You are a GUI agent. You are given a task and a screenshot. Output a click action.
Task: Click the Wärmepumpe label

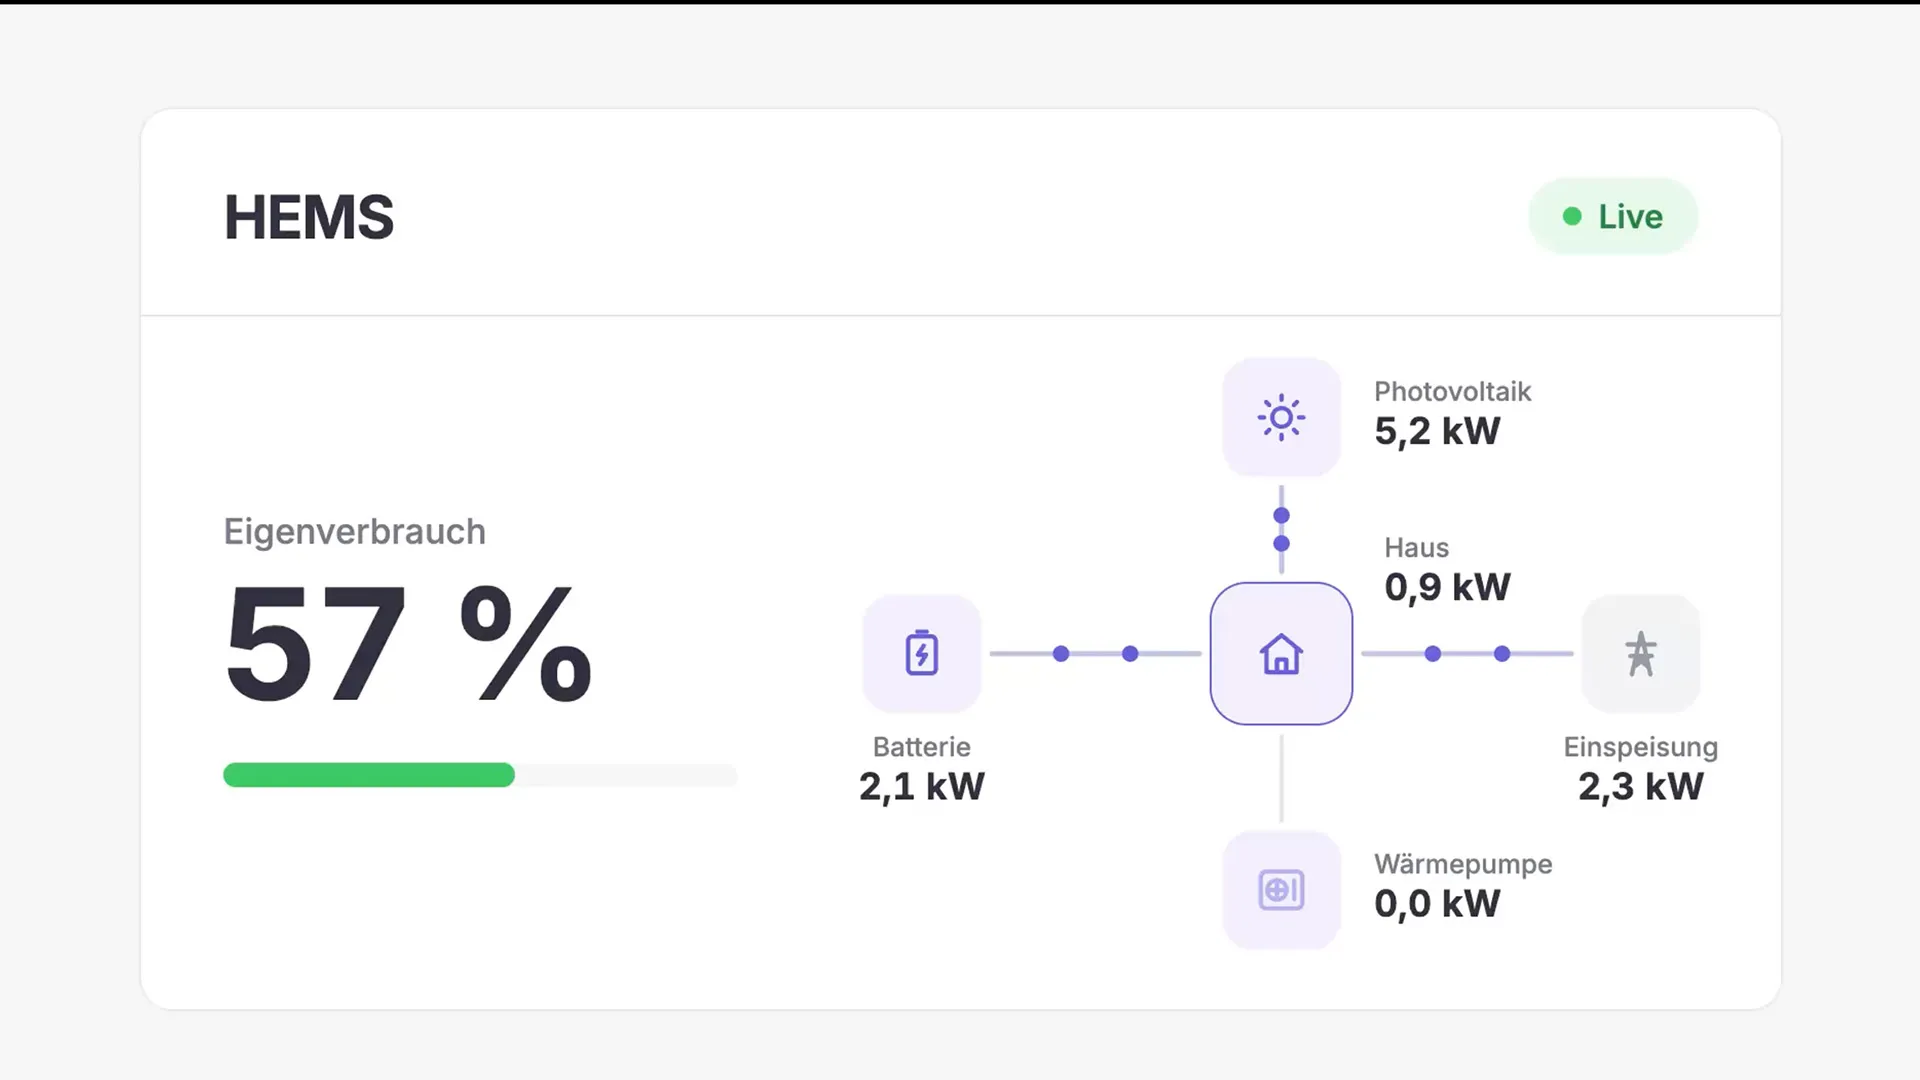tap(1463, 864)
